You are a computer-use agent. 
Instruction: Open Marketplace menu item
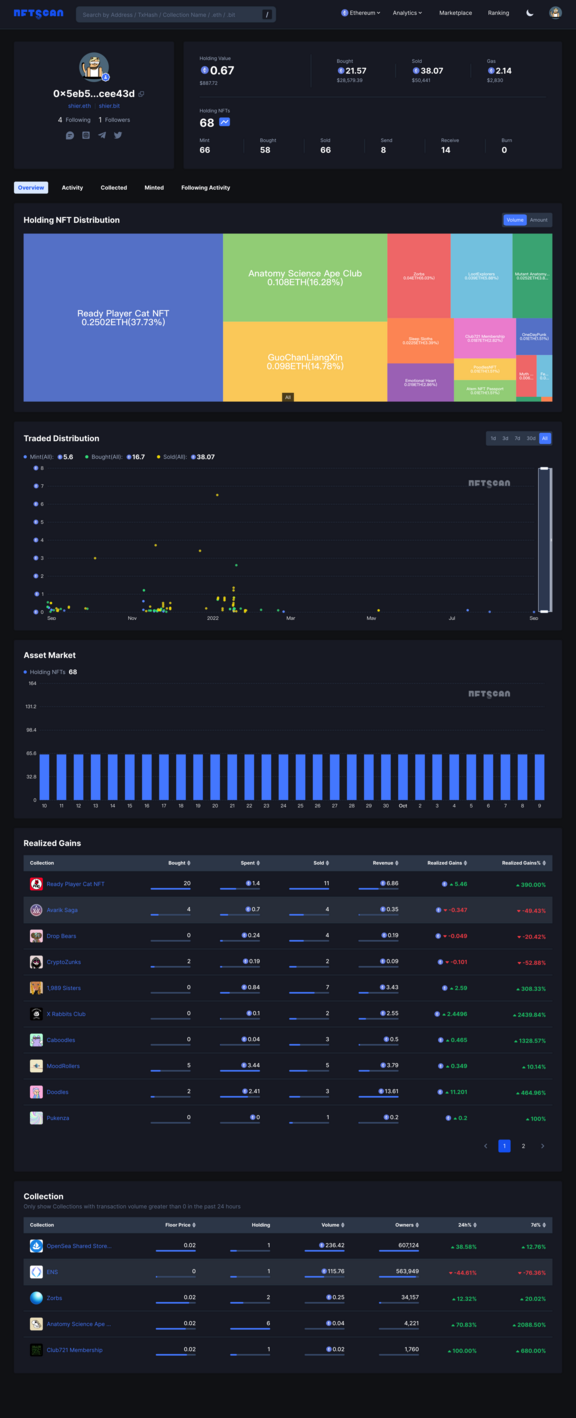455,13
